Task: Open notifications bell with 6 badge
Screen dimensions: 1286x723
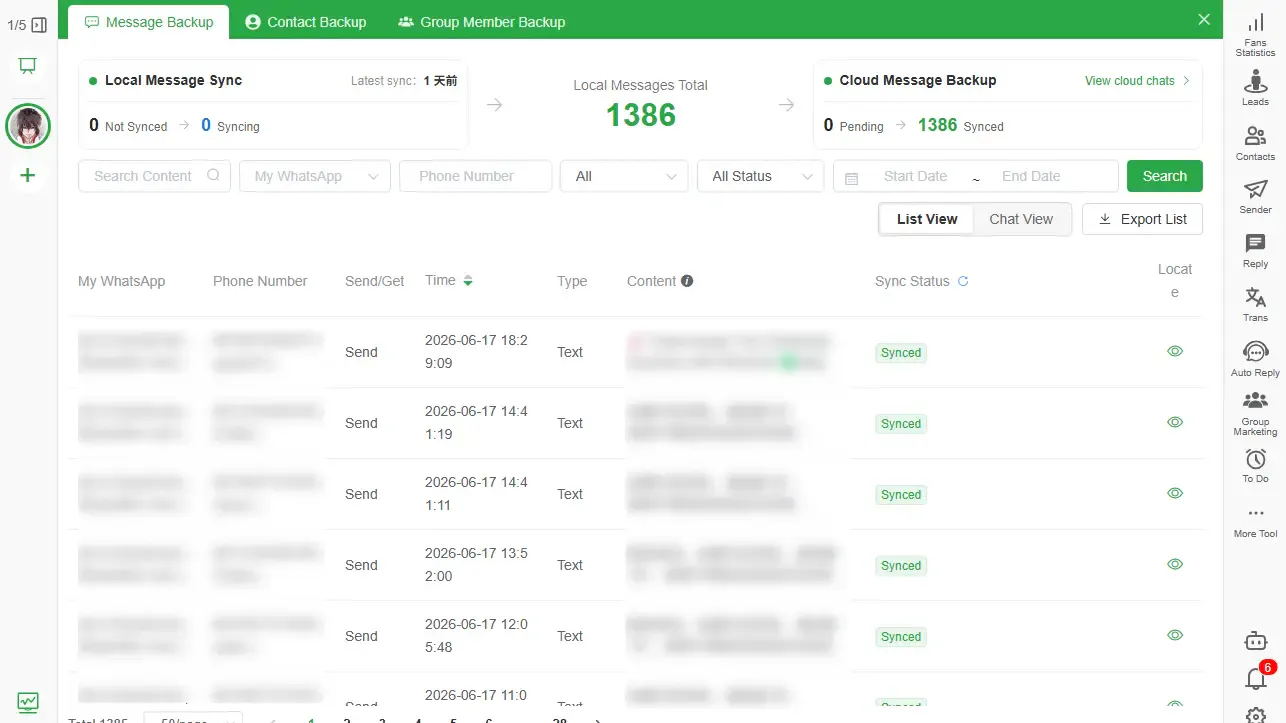Action: (x=1257, y=677)
